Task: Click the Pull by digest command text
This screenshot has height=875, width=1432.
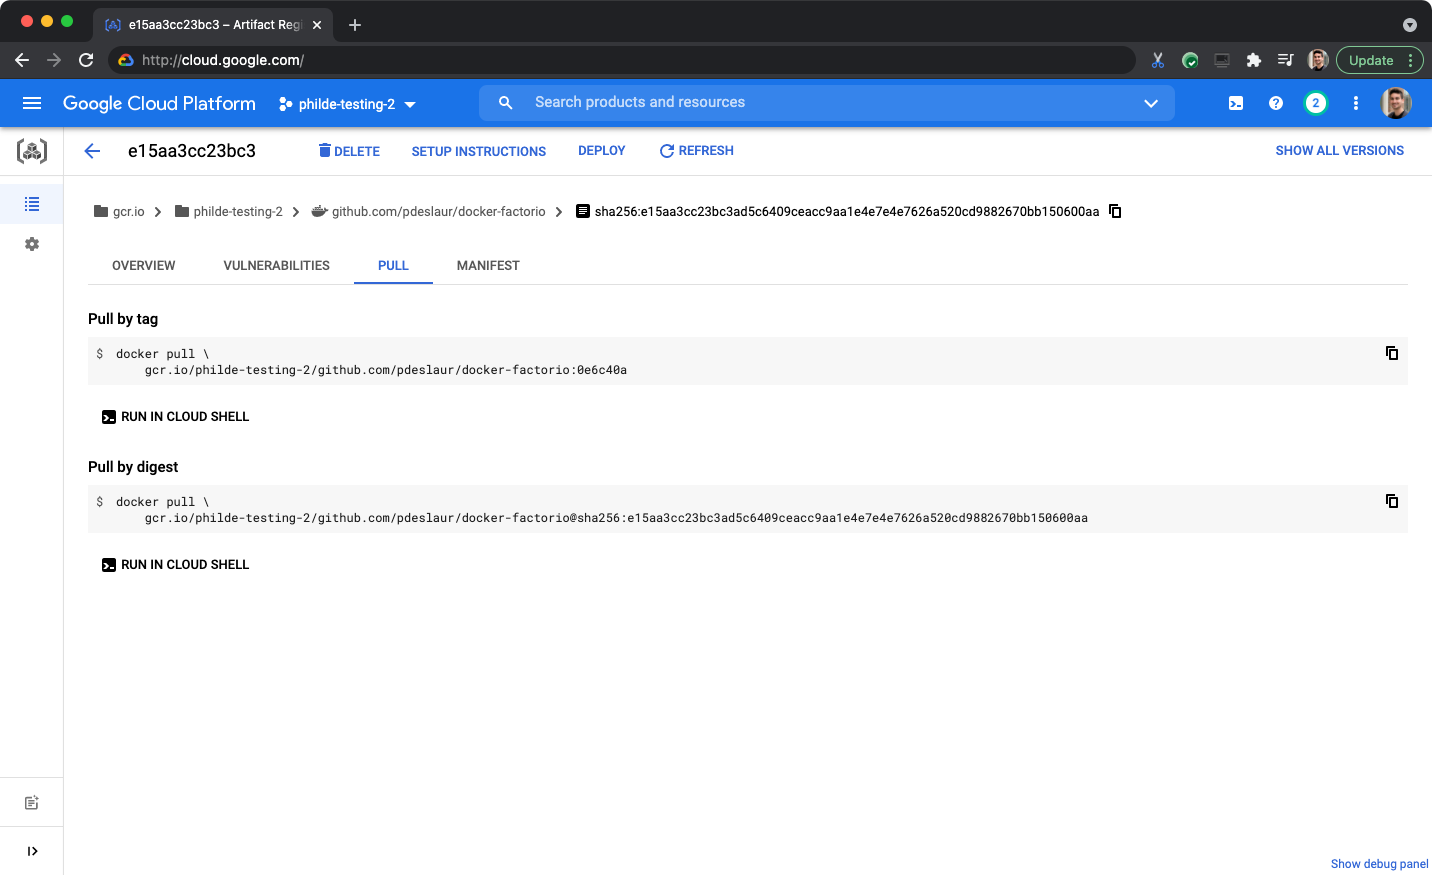Action: [602, 510]
